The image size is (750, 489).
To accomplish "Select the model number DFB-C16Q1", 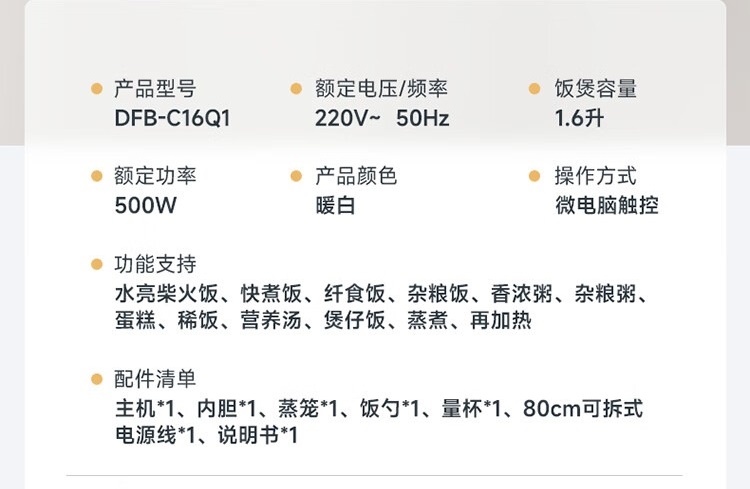I will tap(173, 118).
